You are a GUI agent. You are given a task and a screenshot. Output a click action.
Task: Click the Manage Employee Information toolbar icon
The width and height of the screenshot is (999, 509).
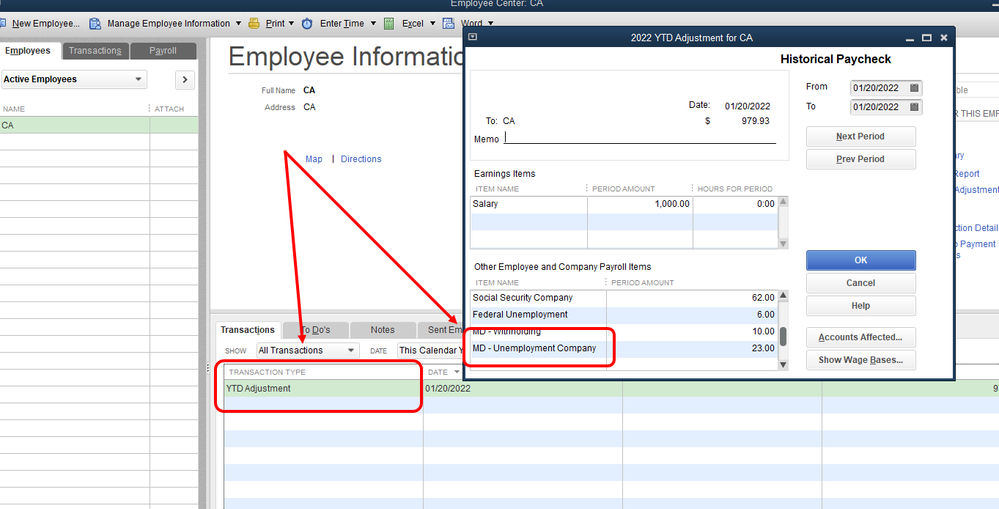tap(95, 23)
